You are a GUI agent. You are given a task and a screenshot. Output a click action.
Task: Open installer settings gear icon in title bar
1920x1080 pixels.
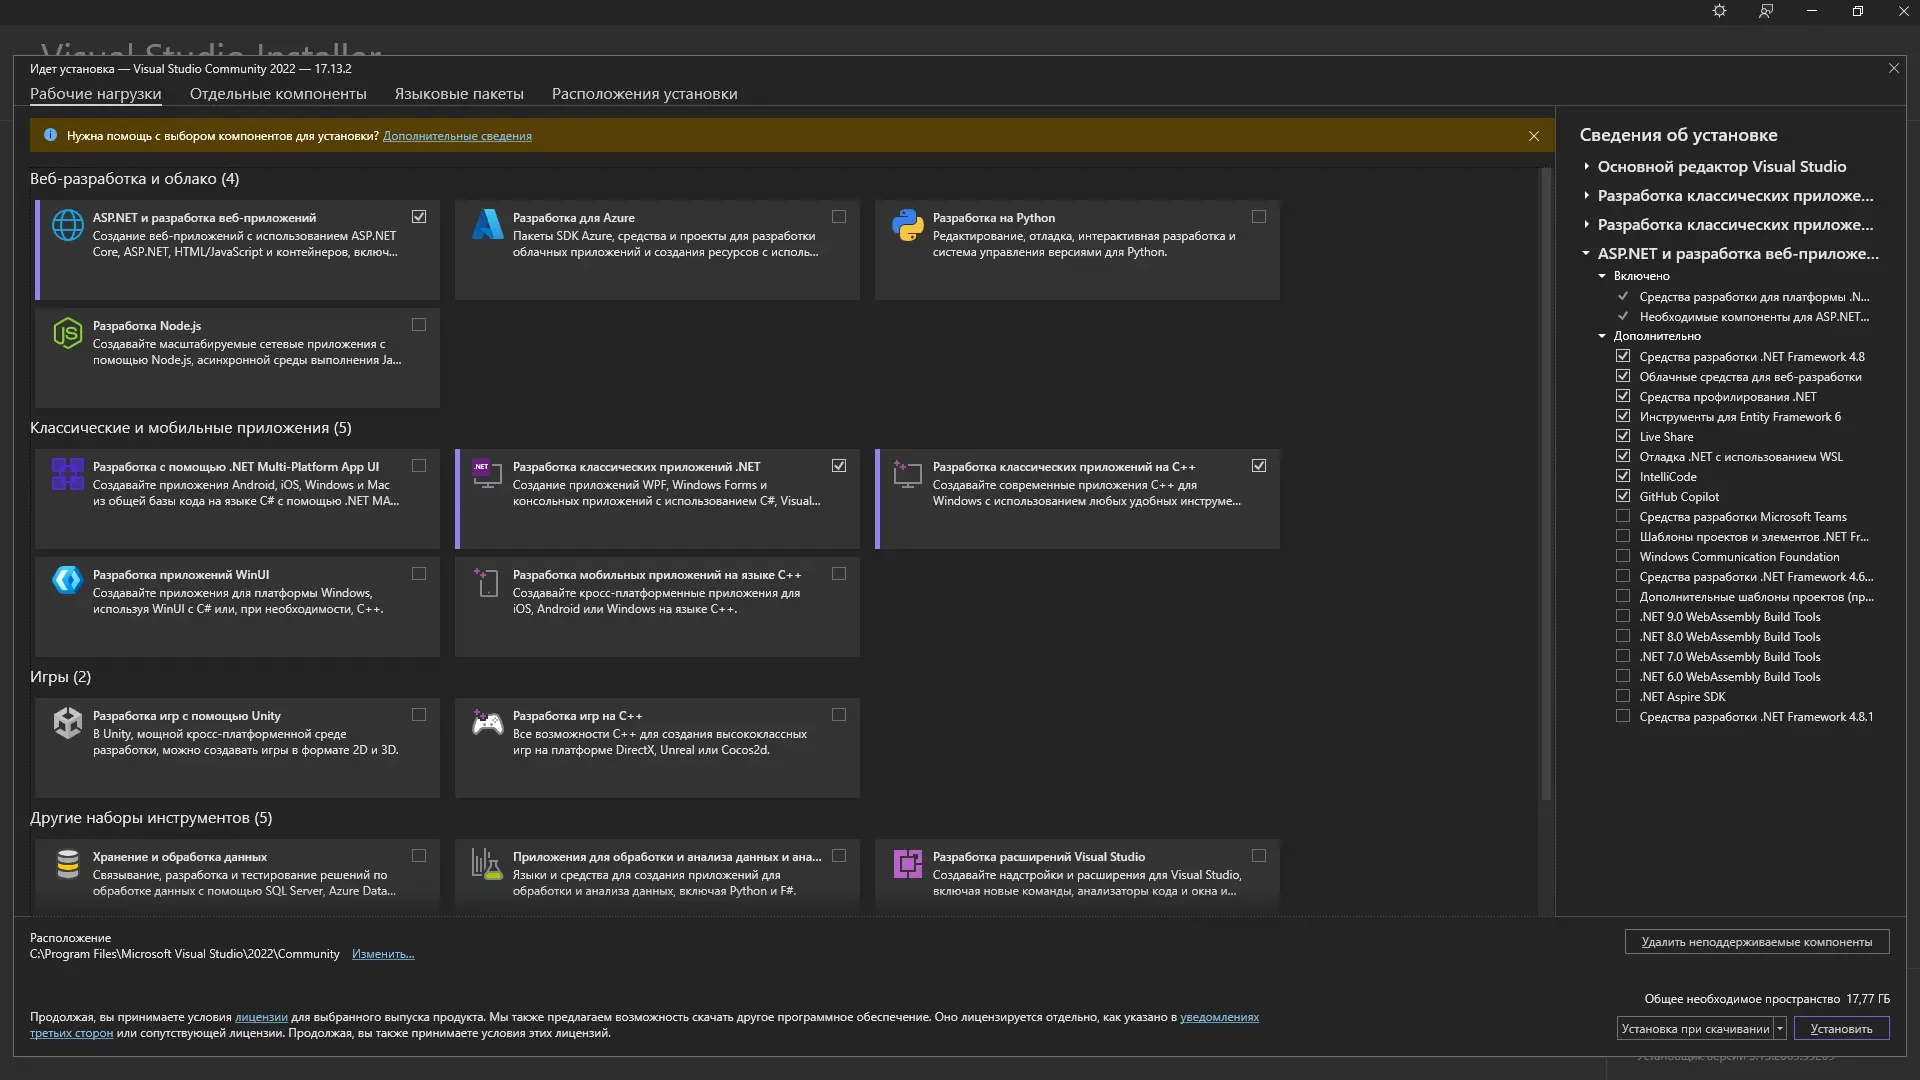click(x=1719, y=11)
